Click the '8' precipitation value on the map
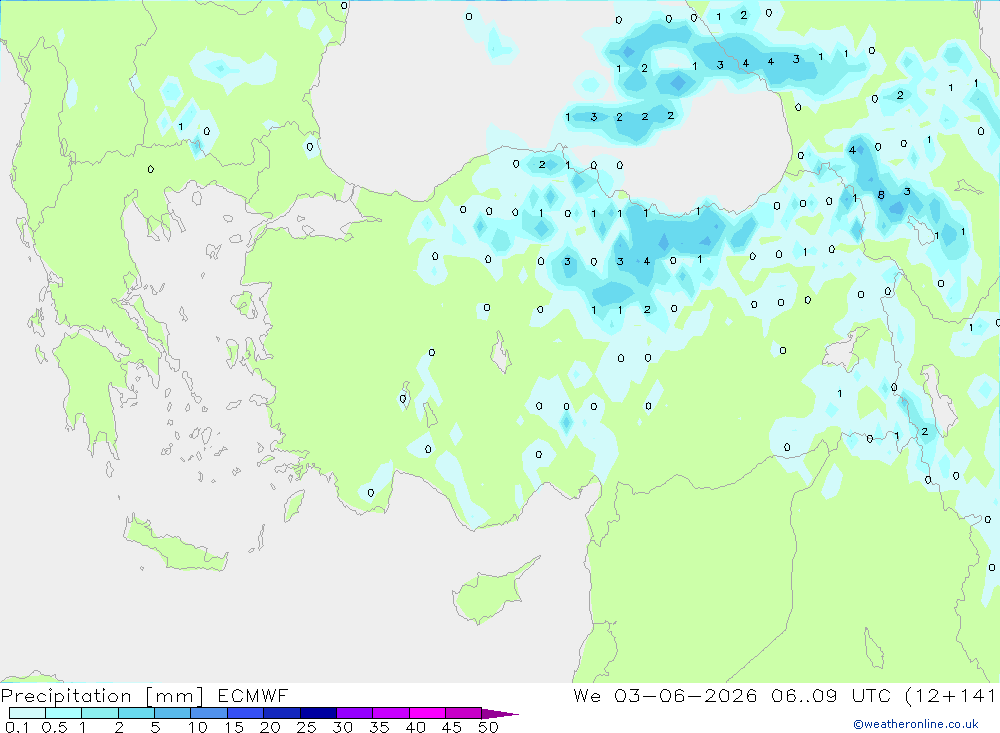This screenshot has height=733, width=1000. pos(881,195)
